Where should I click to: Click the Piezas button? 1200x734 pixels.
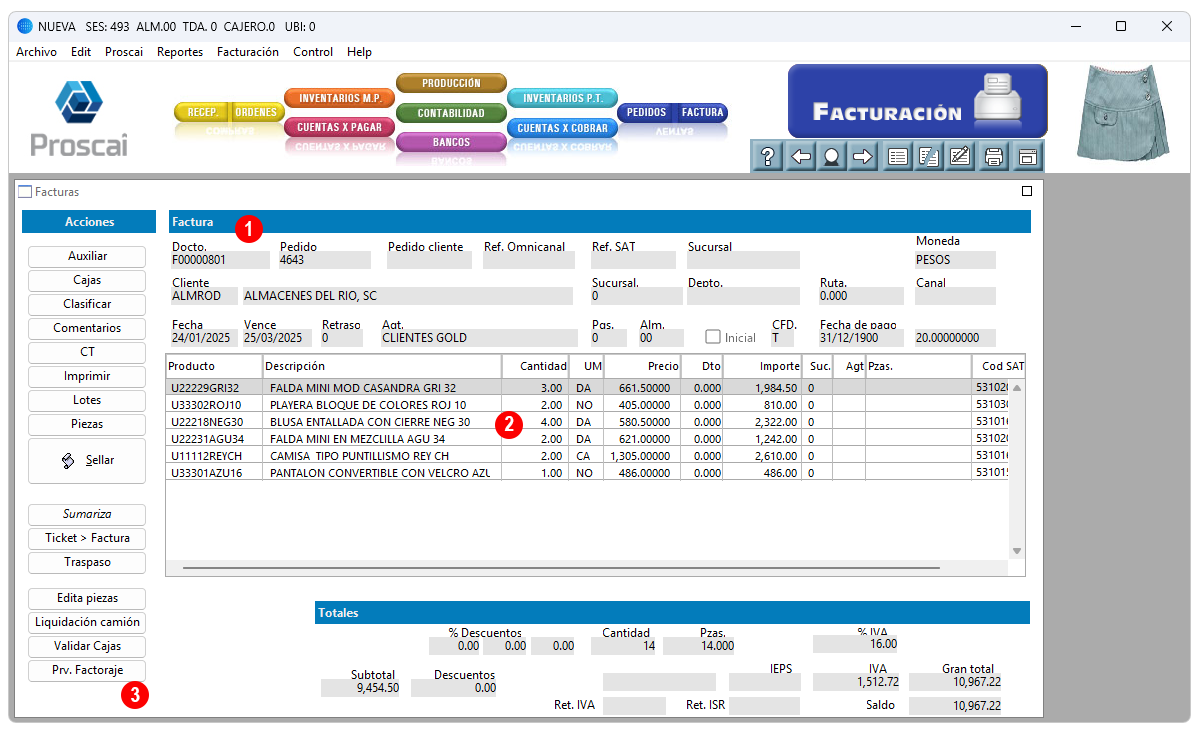pyautogui.click(x=88, y=424)
